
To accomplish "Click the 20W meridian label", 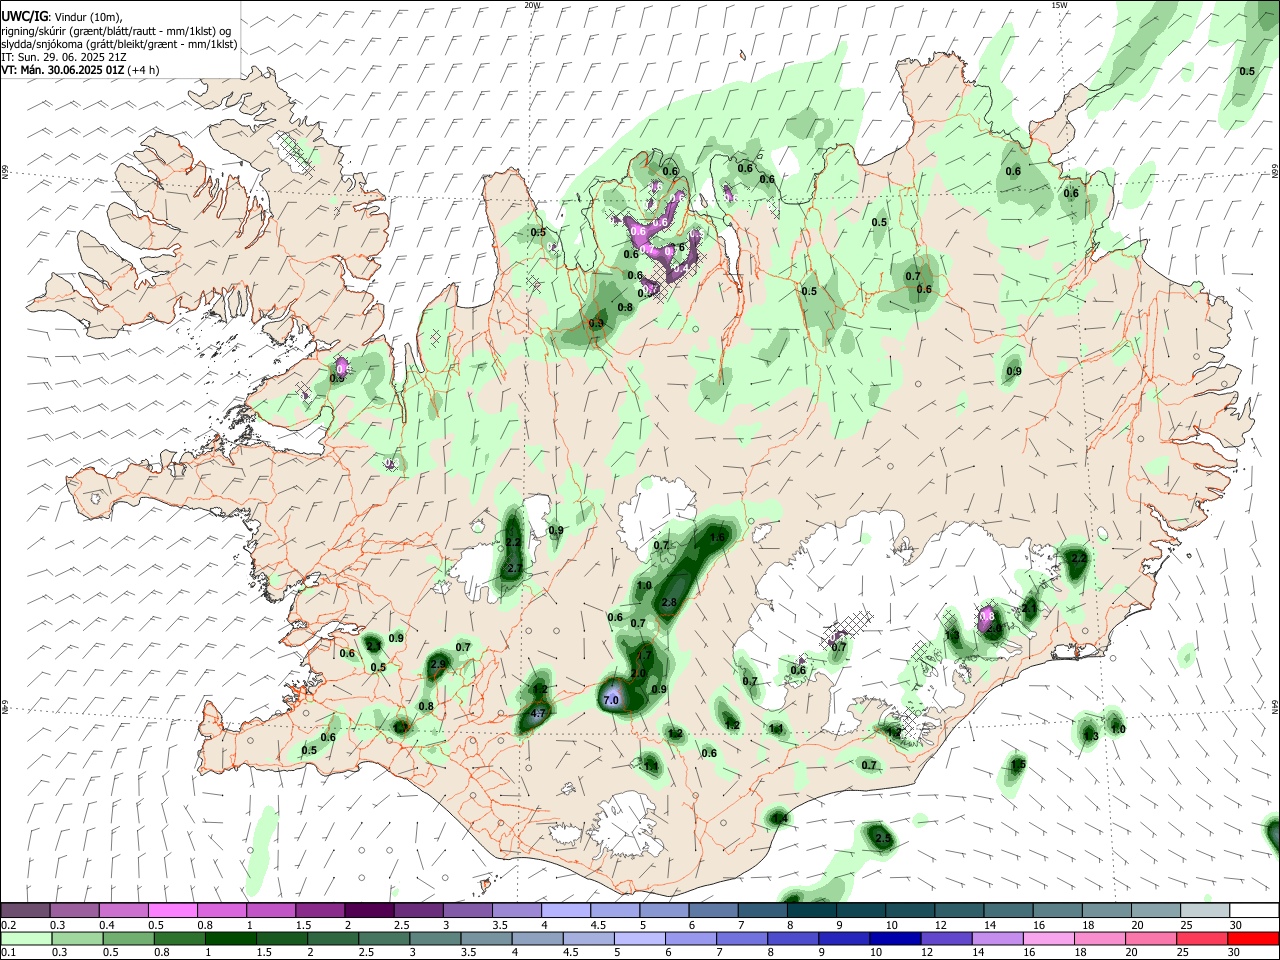I will 532,5.
